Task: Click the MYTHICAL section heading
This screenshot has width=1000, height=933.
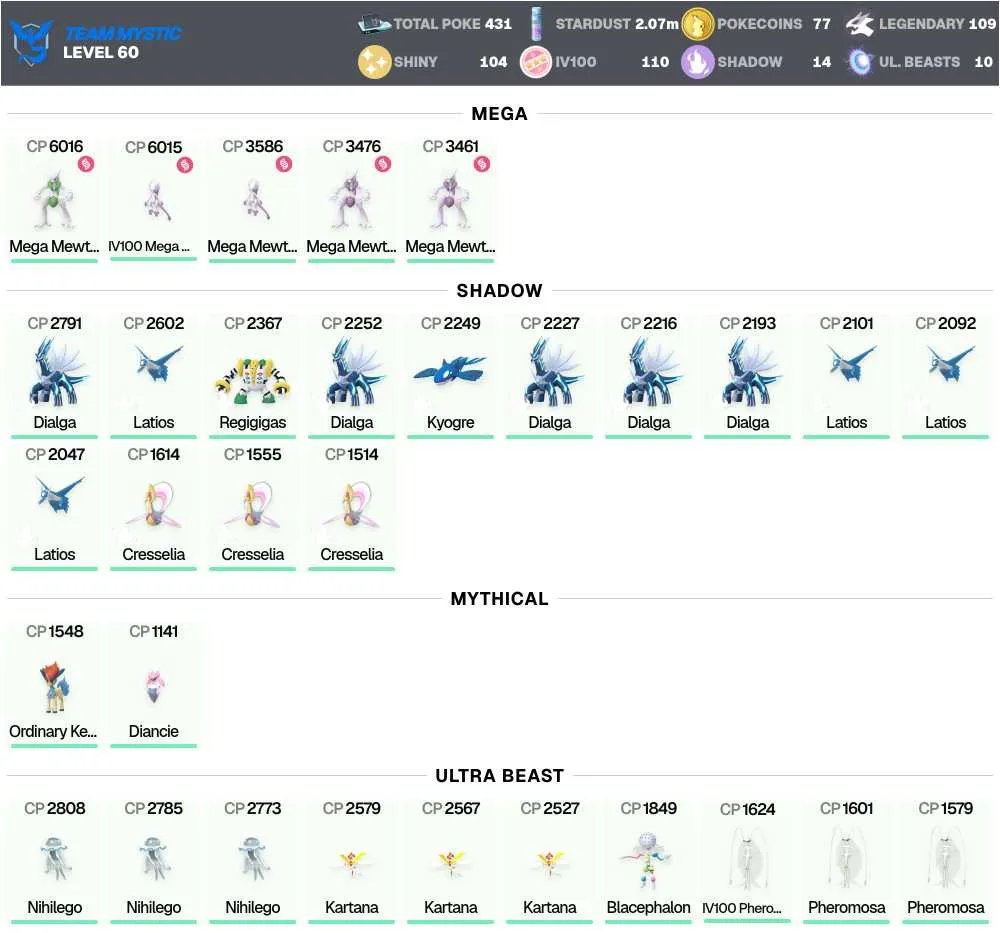Action: [x=499, y=599]
